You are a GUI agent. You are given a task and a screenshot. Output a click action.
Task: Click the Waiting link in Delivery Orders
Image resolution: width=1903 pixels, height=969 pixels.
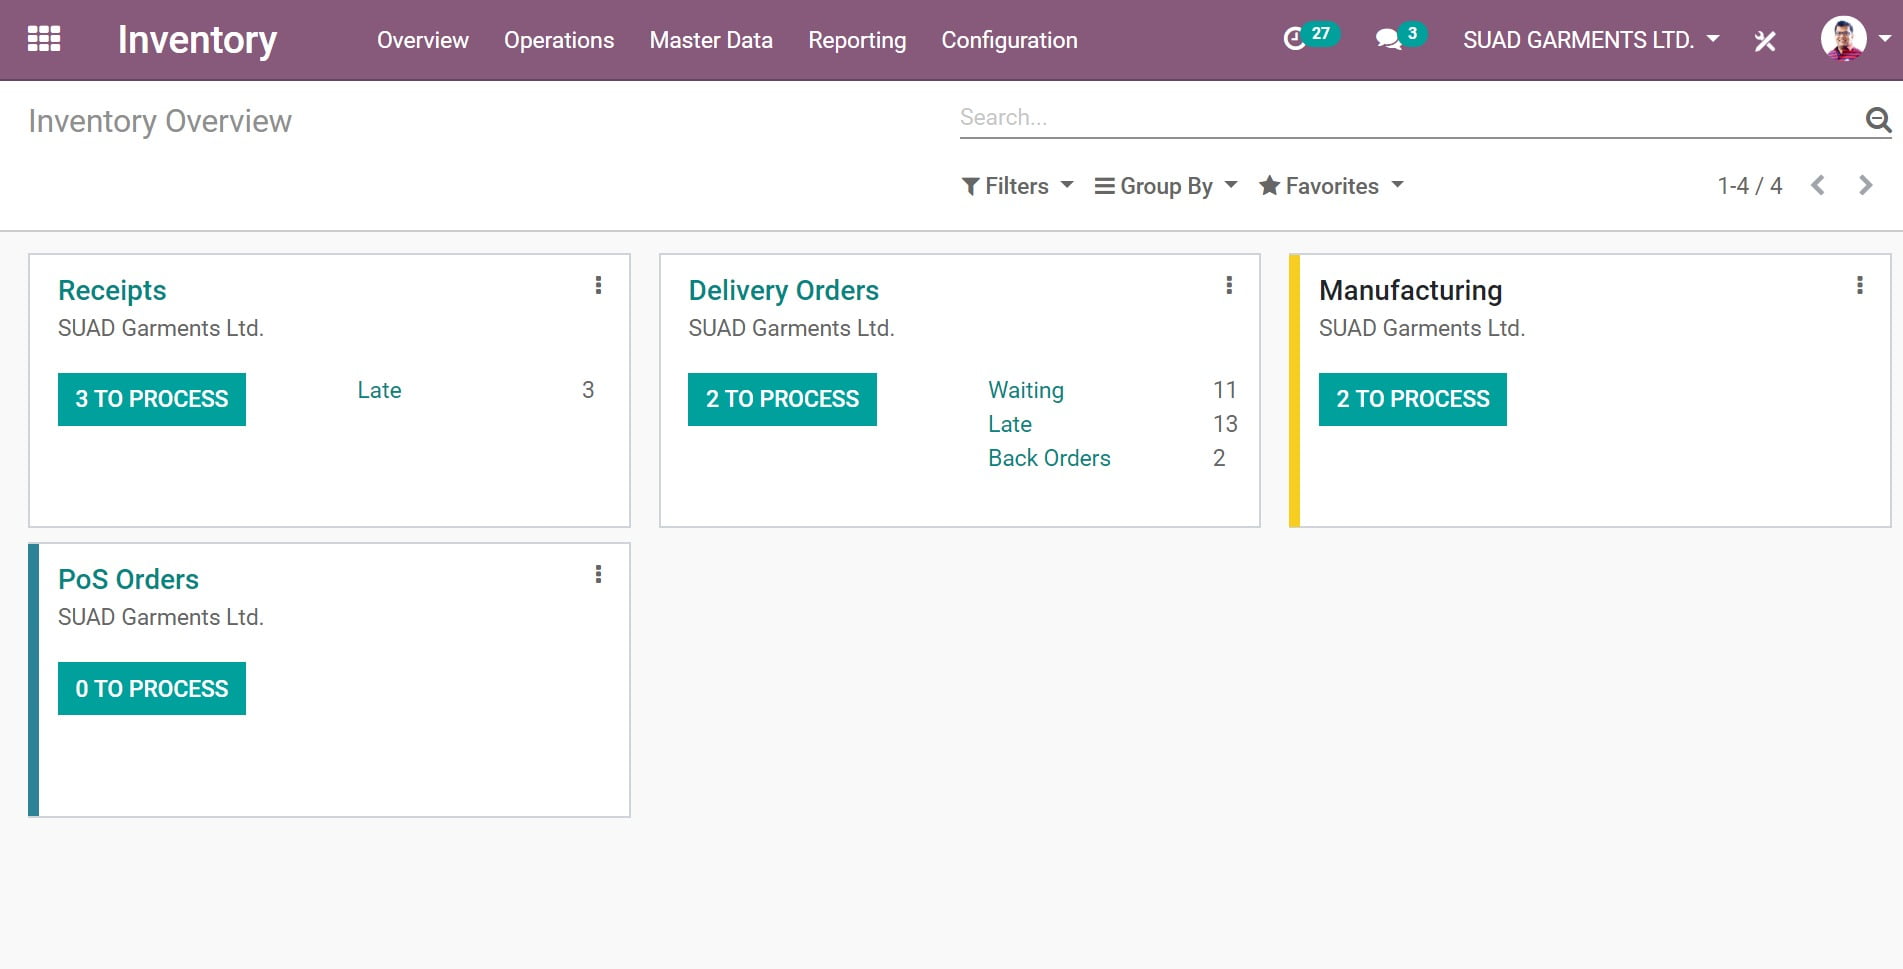pyautogui.click(x=1026, y=390)
